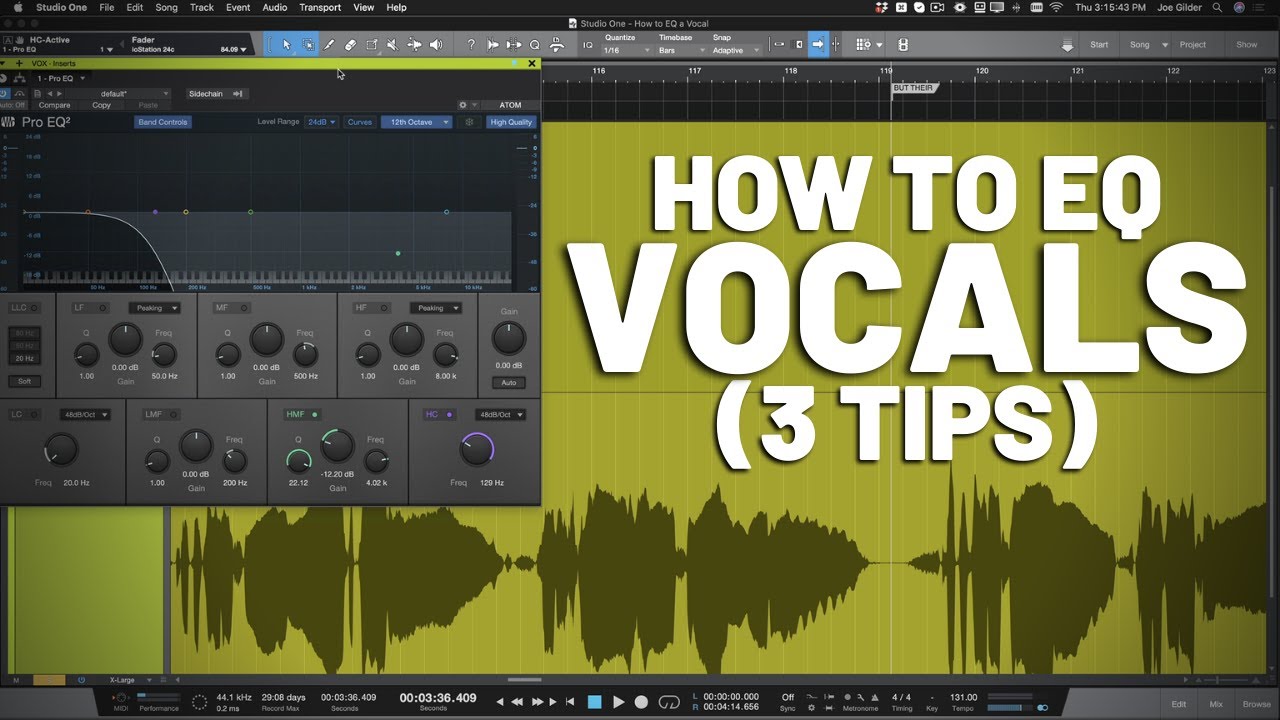Image resolution: width=1280 pixels, height=720 pixels.
Task: Open the 1 - Pro EQ insert dropdown
Action: pos(61,78)
